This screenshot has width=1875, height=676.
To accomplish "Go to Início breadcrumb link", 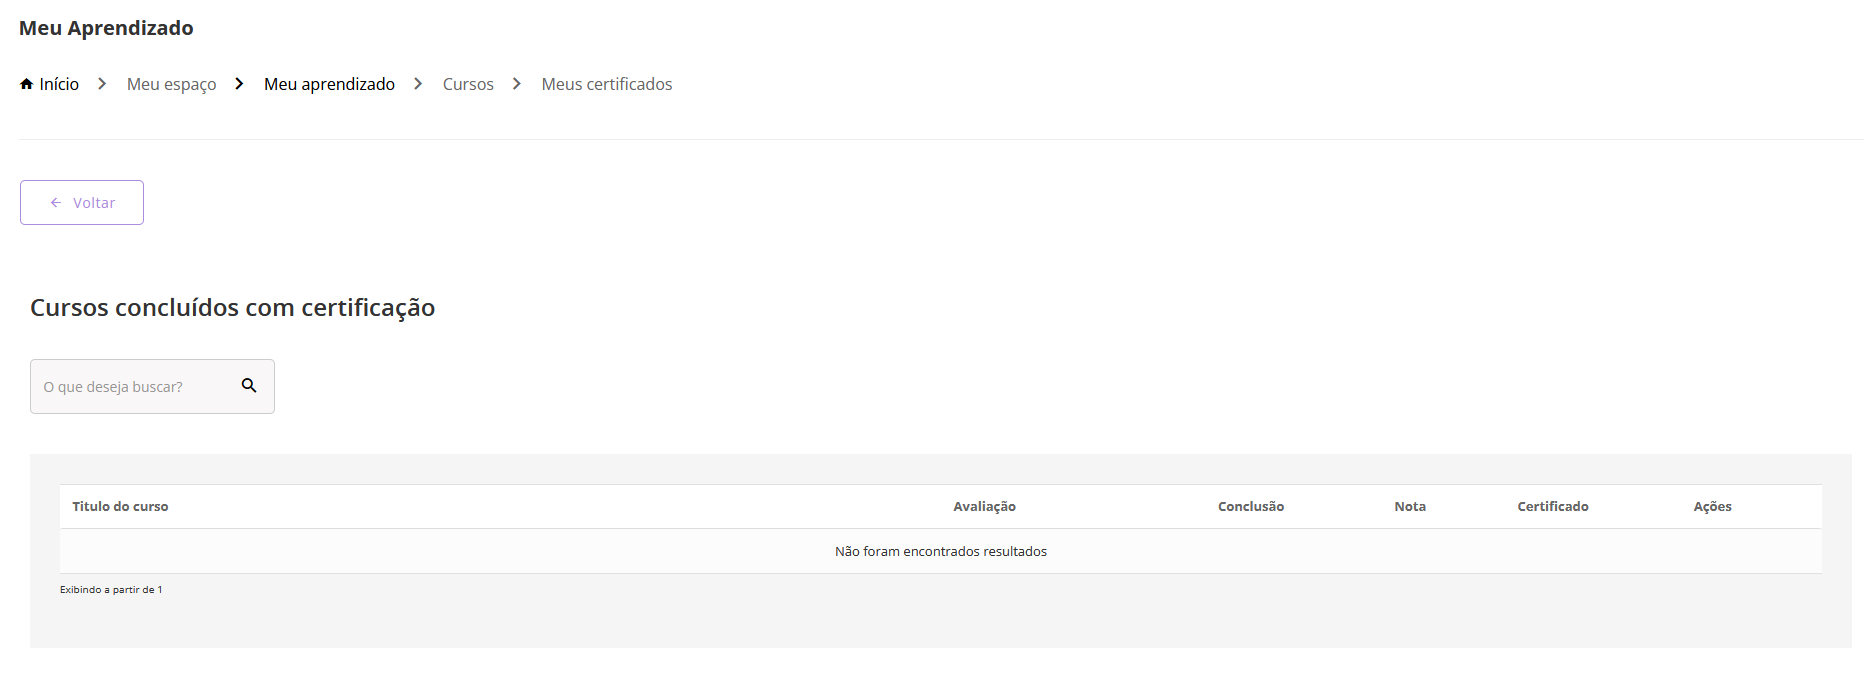I will (59, 84).
